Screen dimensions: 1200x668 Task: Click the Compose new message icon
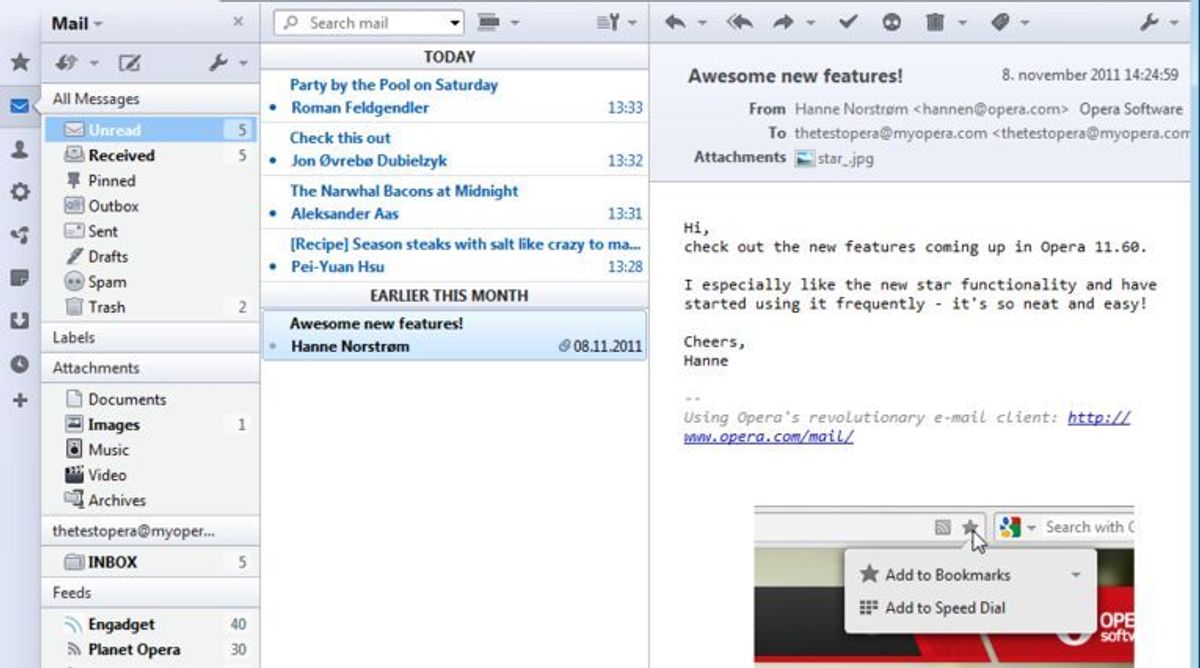click(129, 63)
